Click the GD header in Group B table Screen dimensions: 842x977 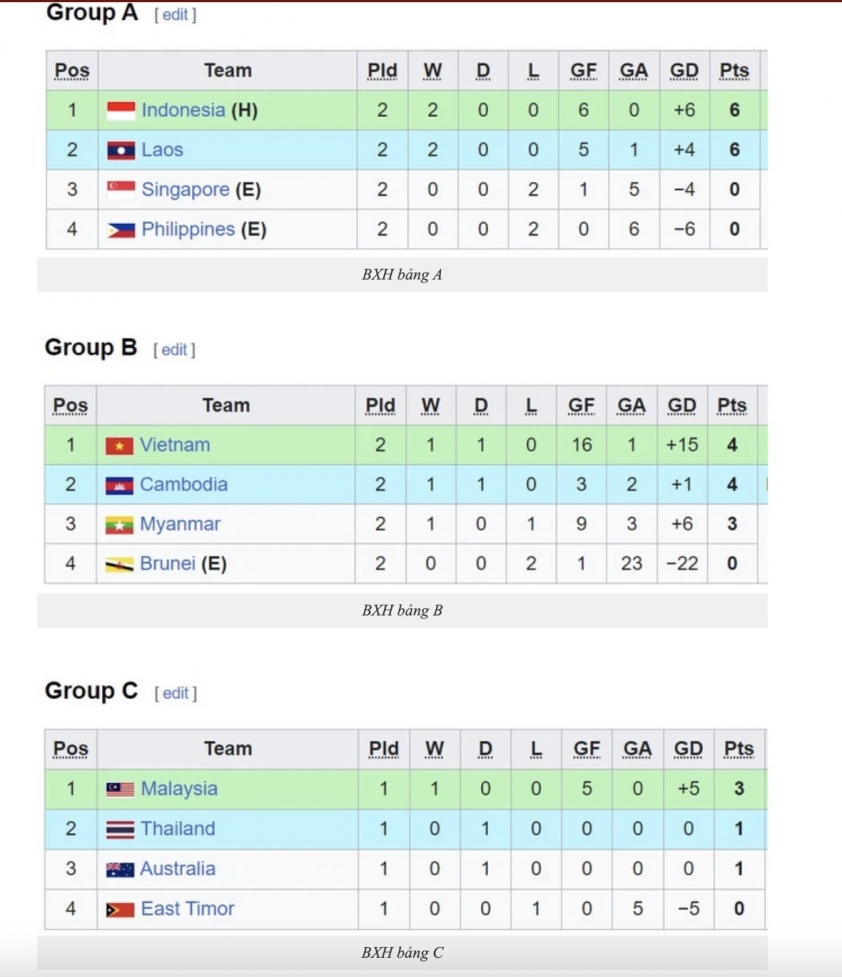682,406
